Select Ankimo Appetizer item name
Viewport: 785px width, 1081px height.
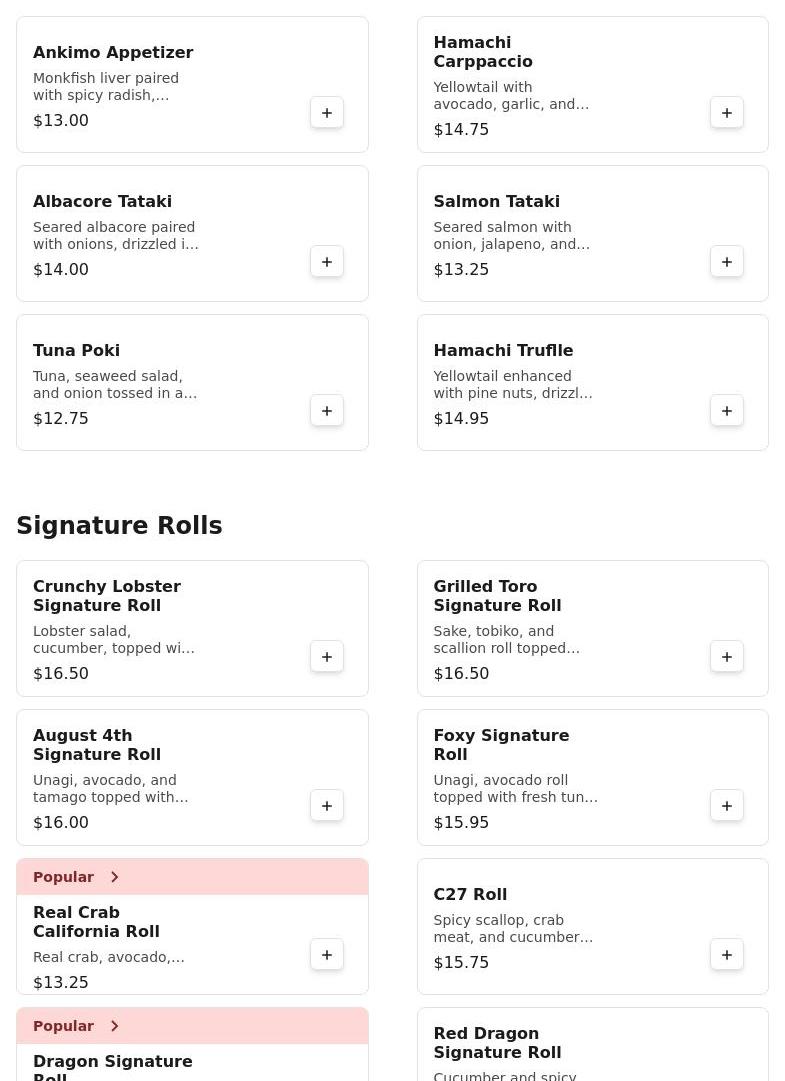coord(113,53)
